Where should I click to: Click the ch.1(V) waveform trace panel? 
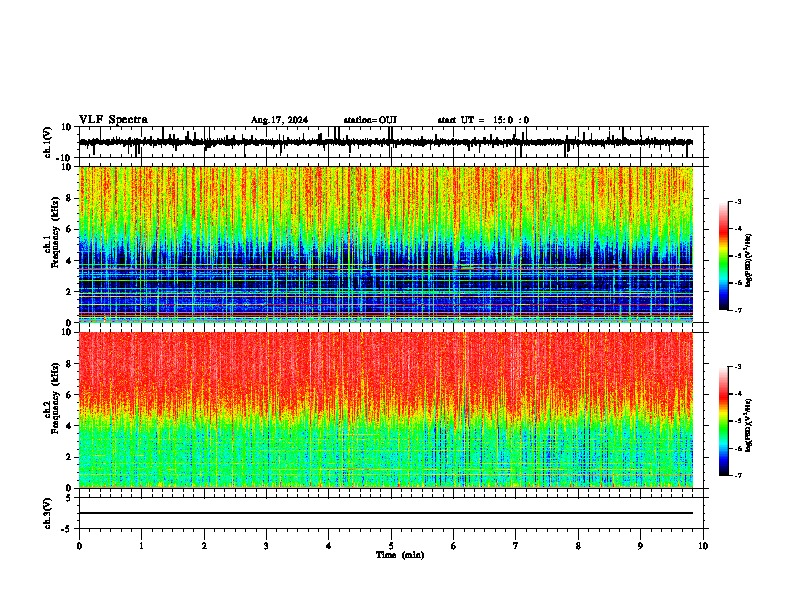[x=391, y=142]
